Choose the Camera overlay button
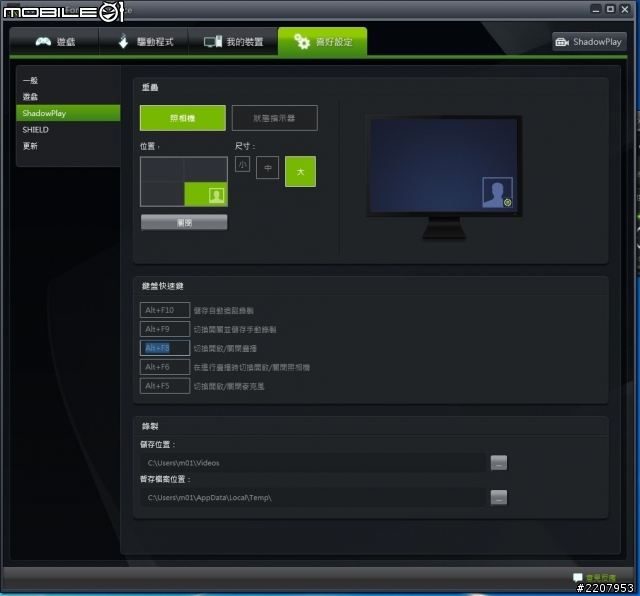The width and height of the screenshot is (640, 596). click(x=182, y=118)
